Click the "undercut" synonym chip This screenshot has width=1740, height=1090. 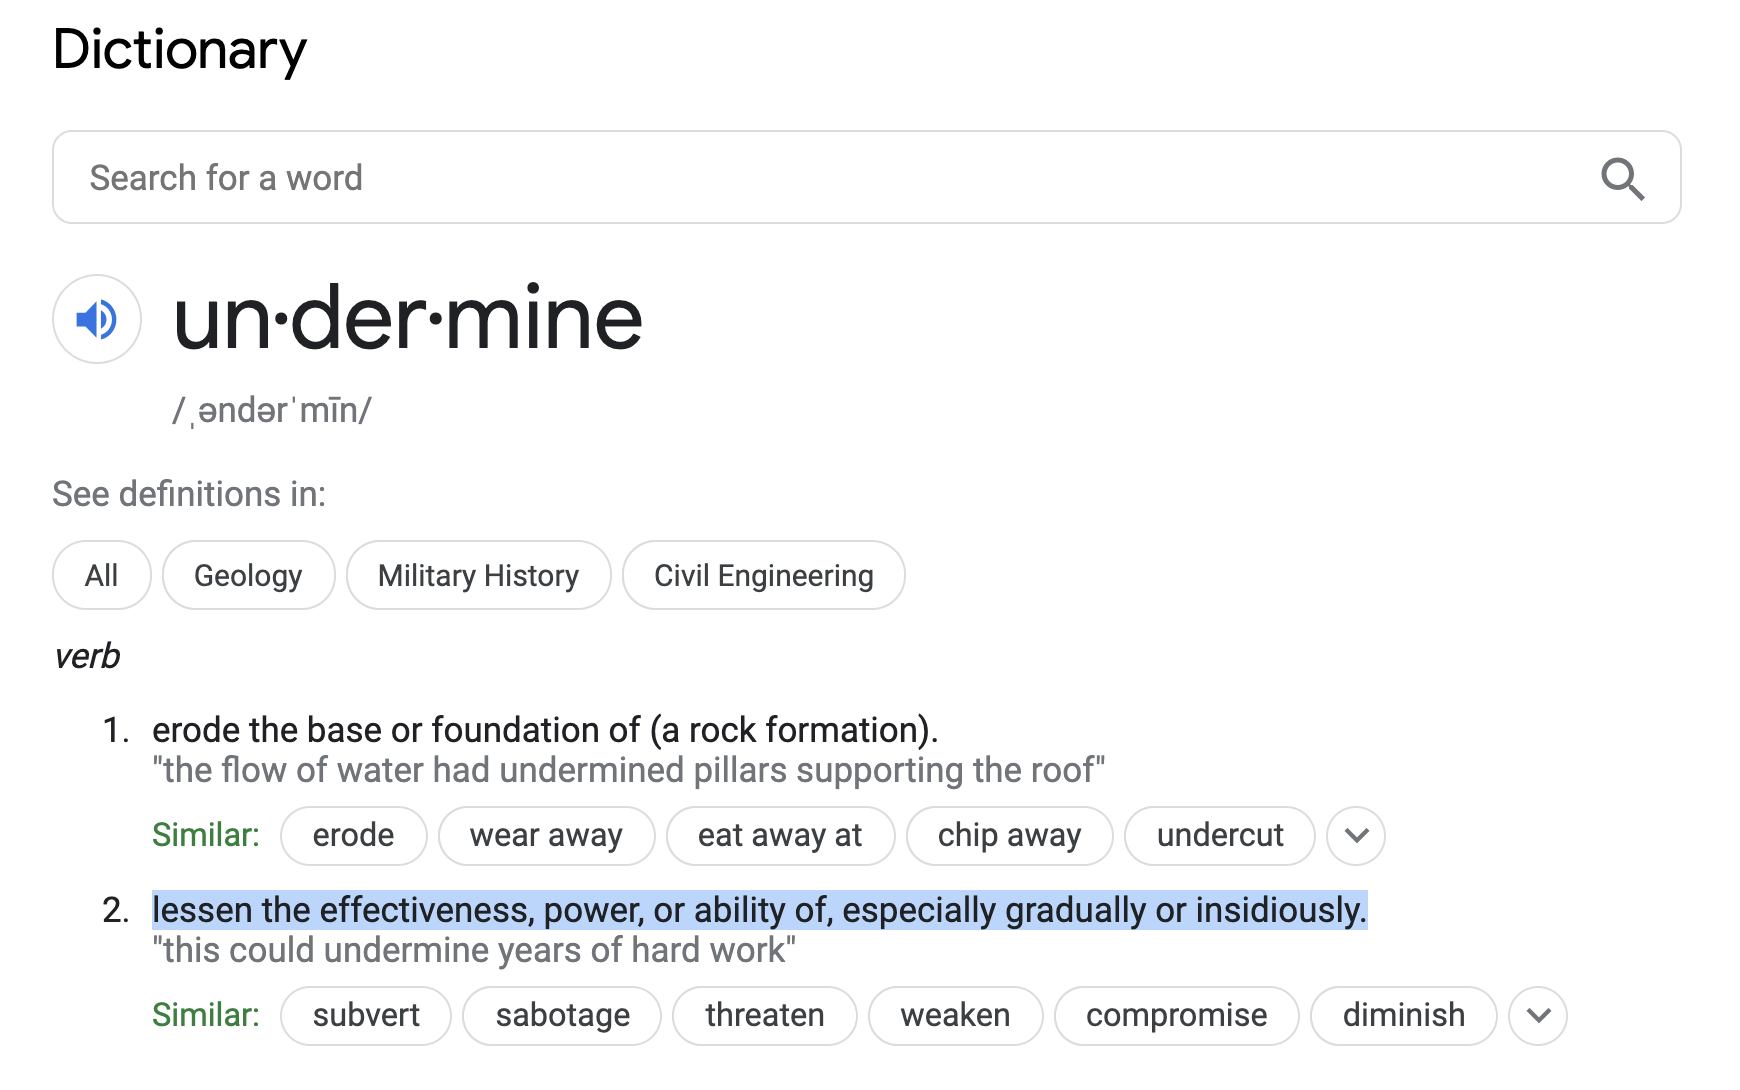1219,835
